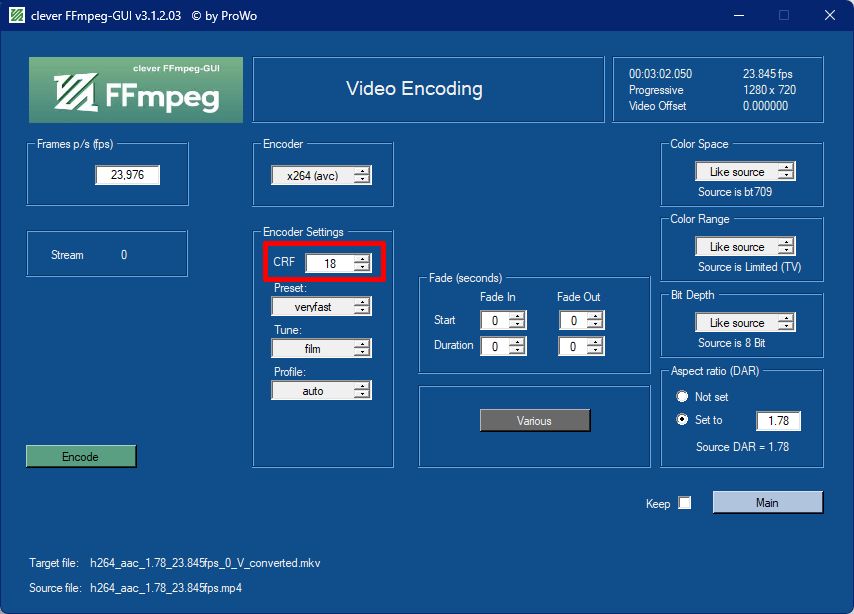854x614 pixels.
Task: Close the clever FFmpeg-GUI window
Action: (x=829, y=15)
